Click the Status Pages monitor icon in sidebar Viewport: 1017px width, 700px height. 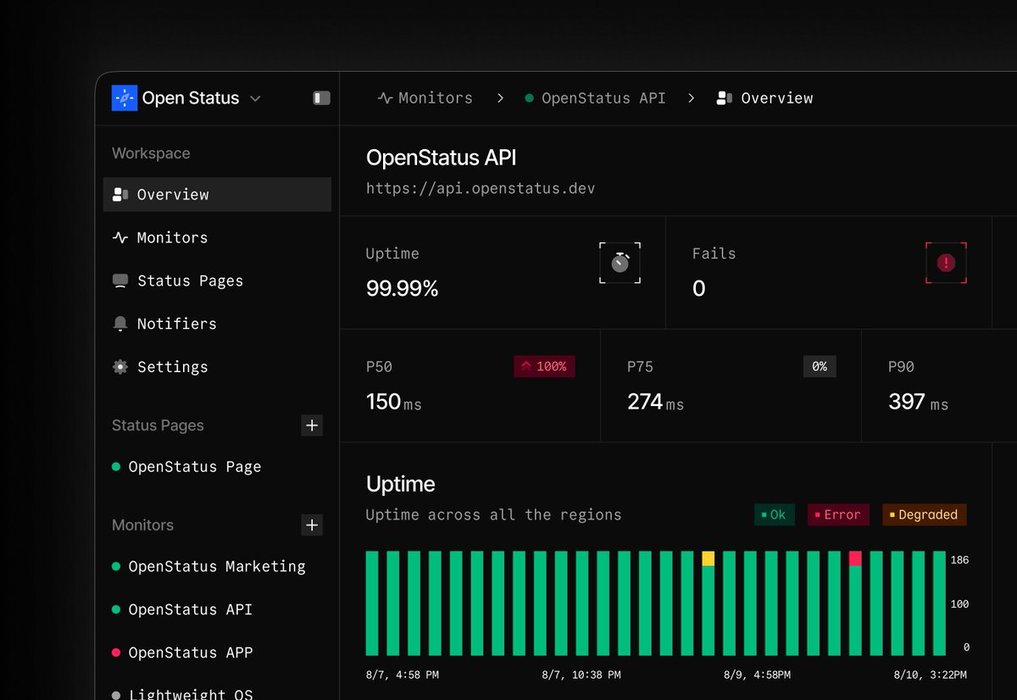click(120, 281)
